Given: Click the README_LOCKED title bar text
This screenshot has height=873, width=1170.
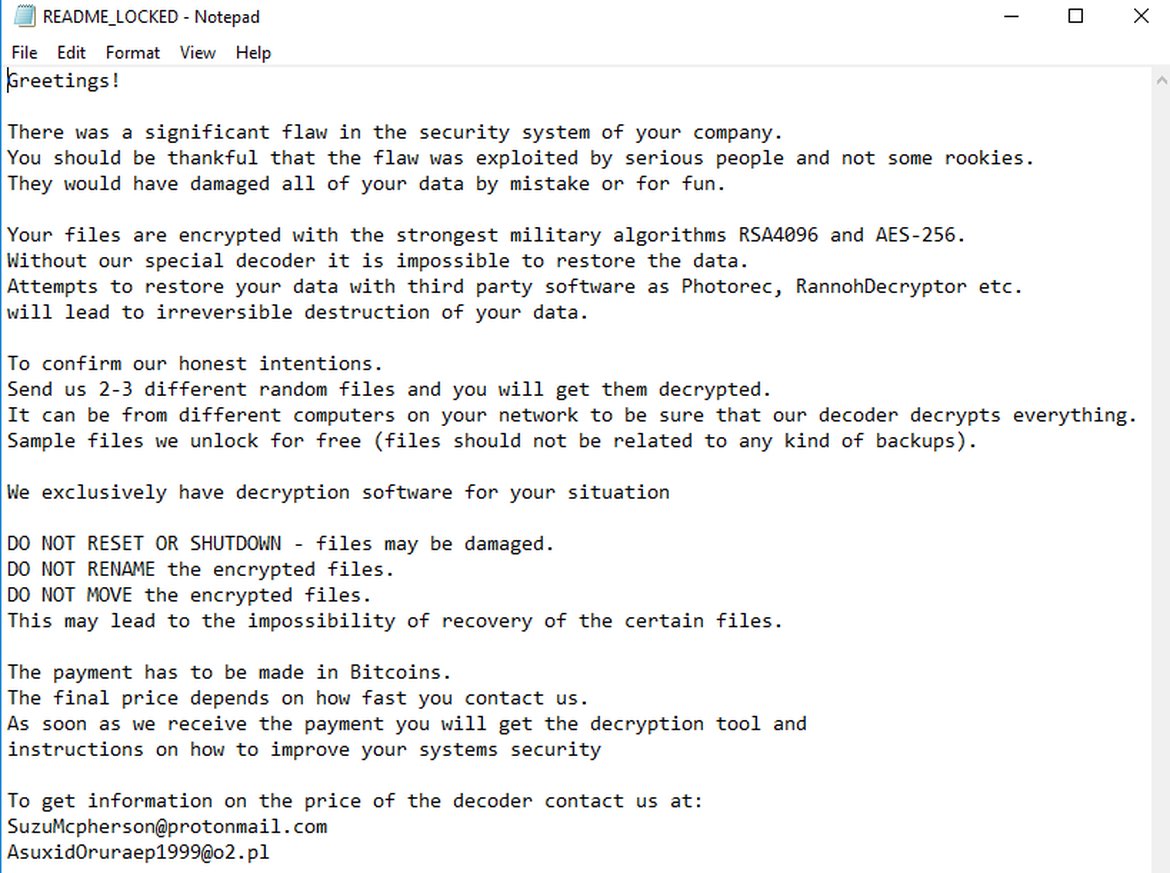Looking at the screenshot, I should [x=151, y=17].
